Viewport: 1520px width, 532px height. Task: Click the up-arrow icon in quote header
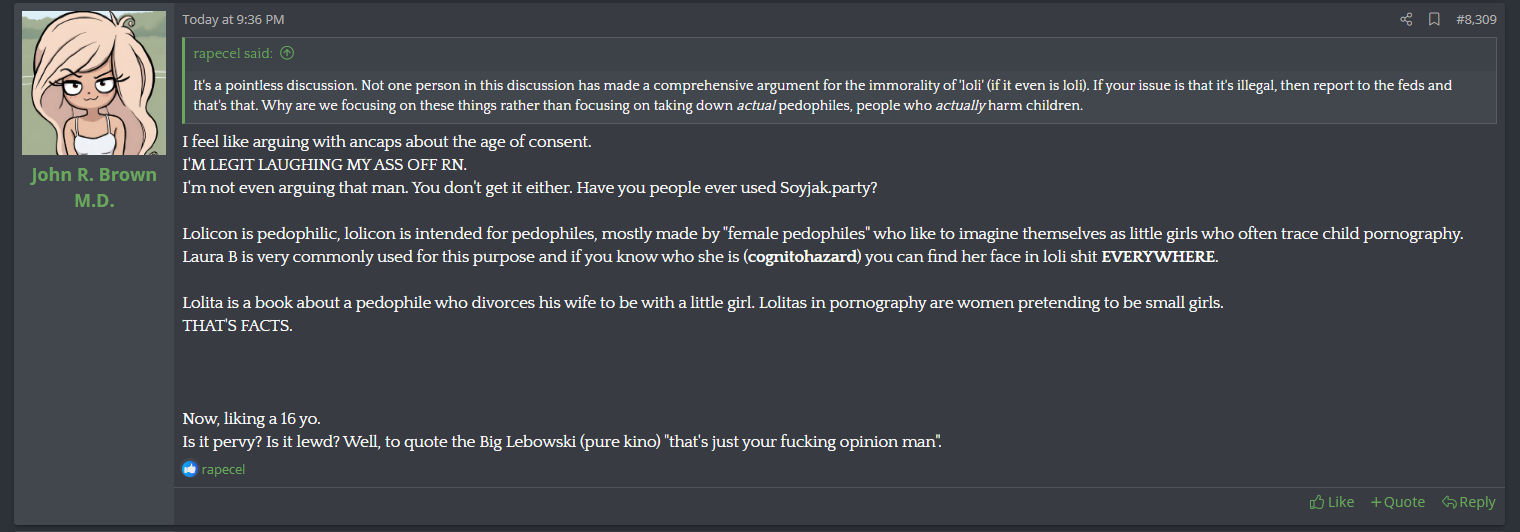287,53
